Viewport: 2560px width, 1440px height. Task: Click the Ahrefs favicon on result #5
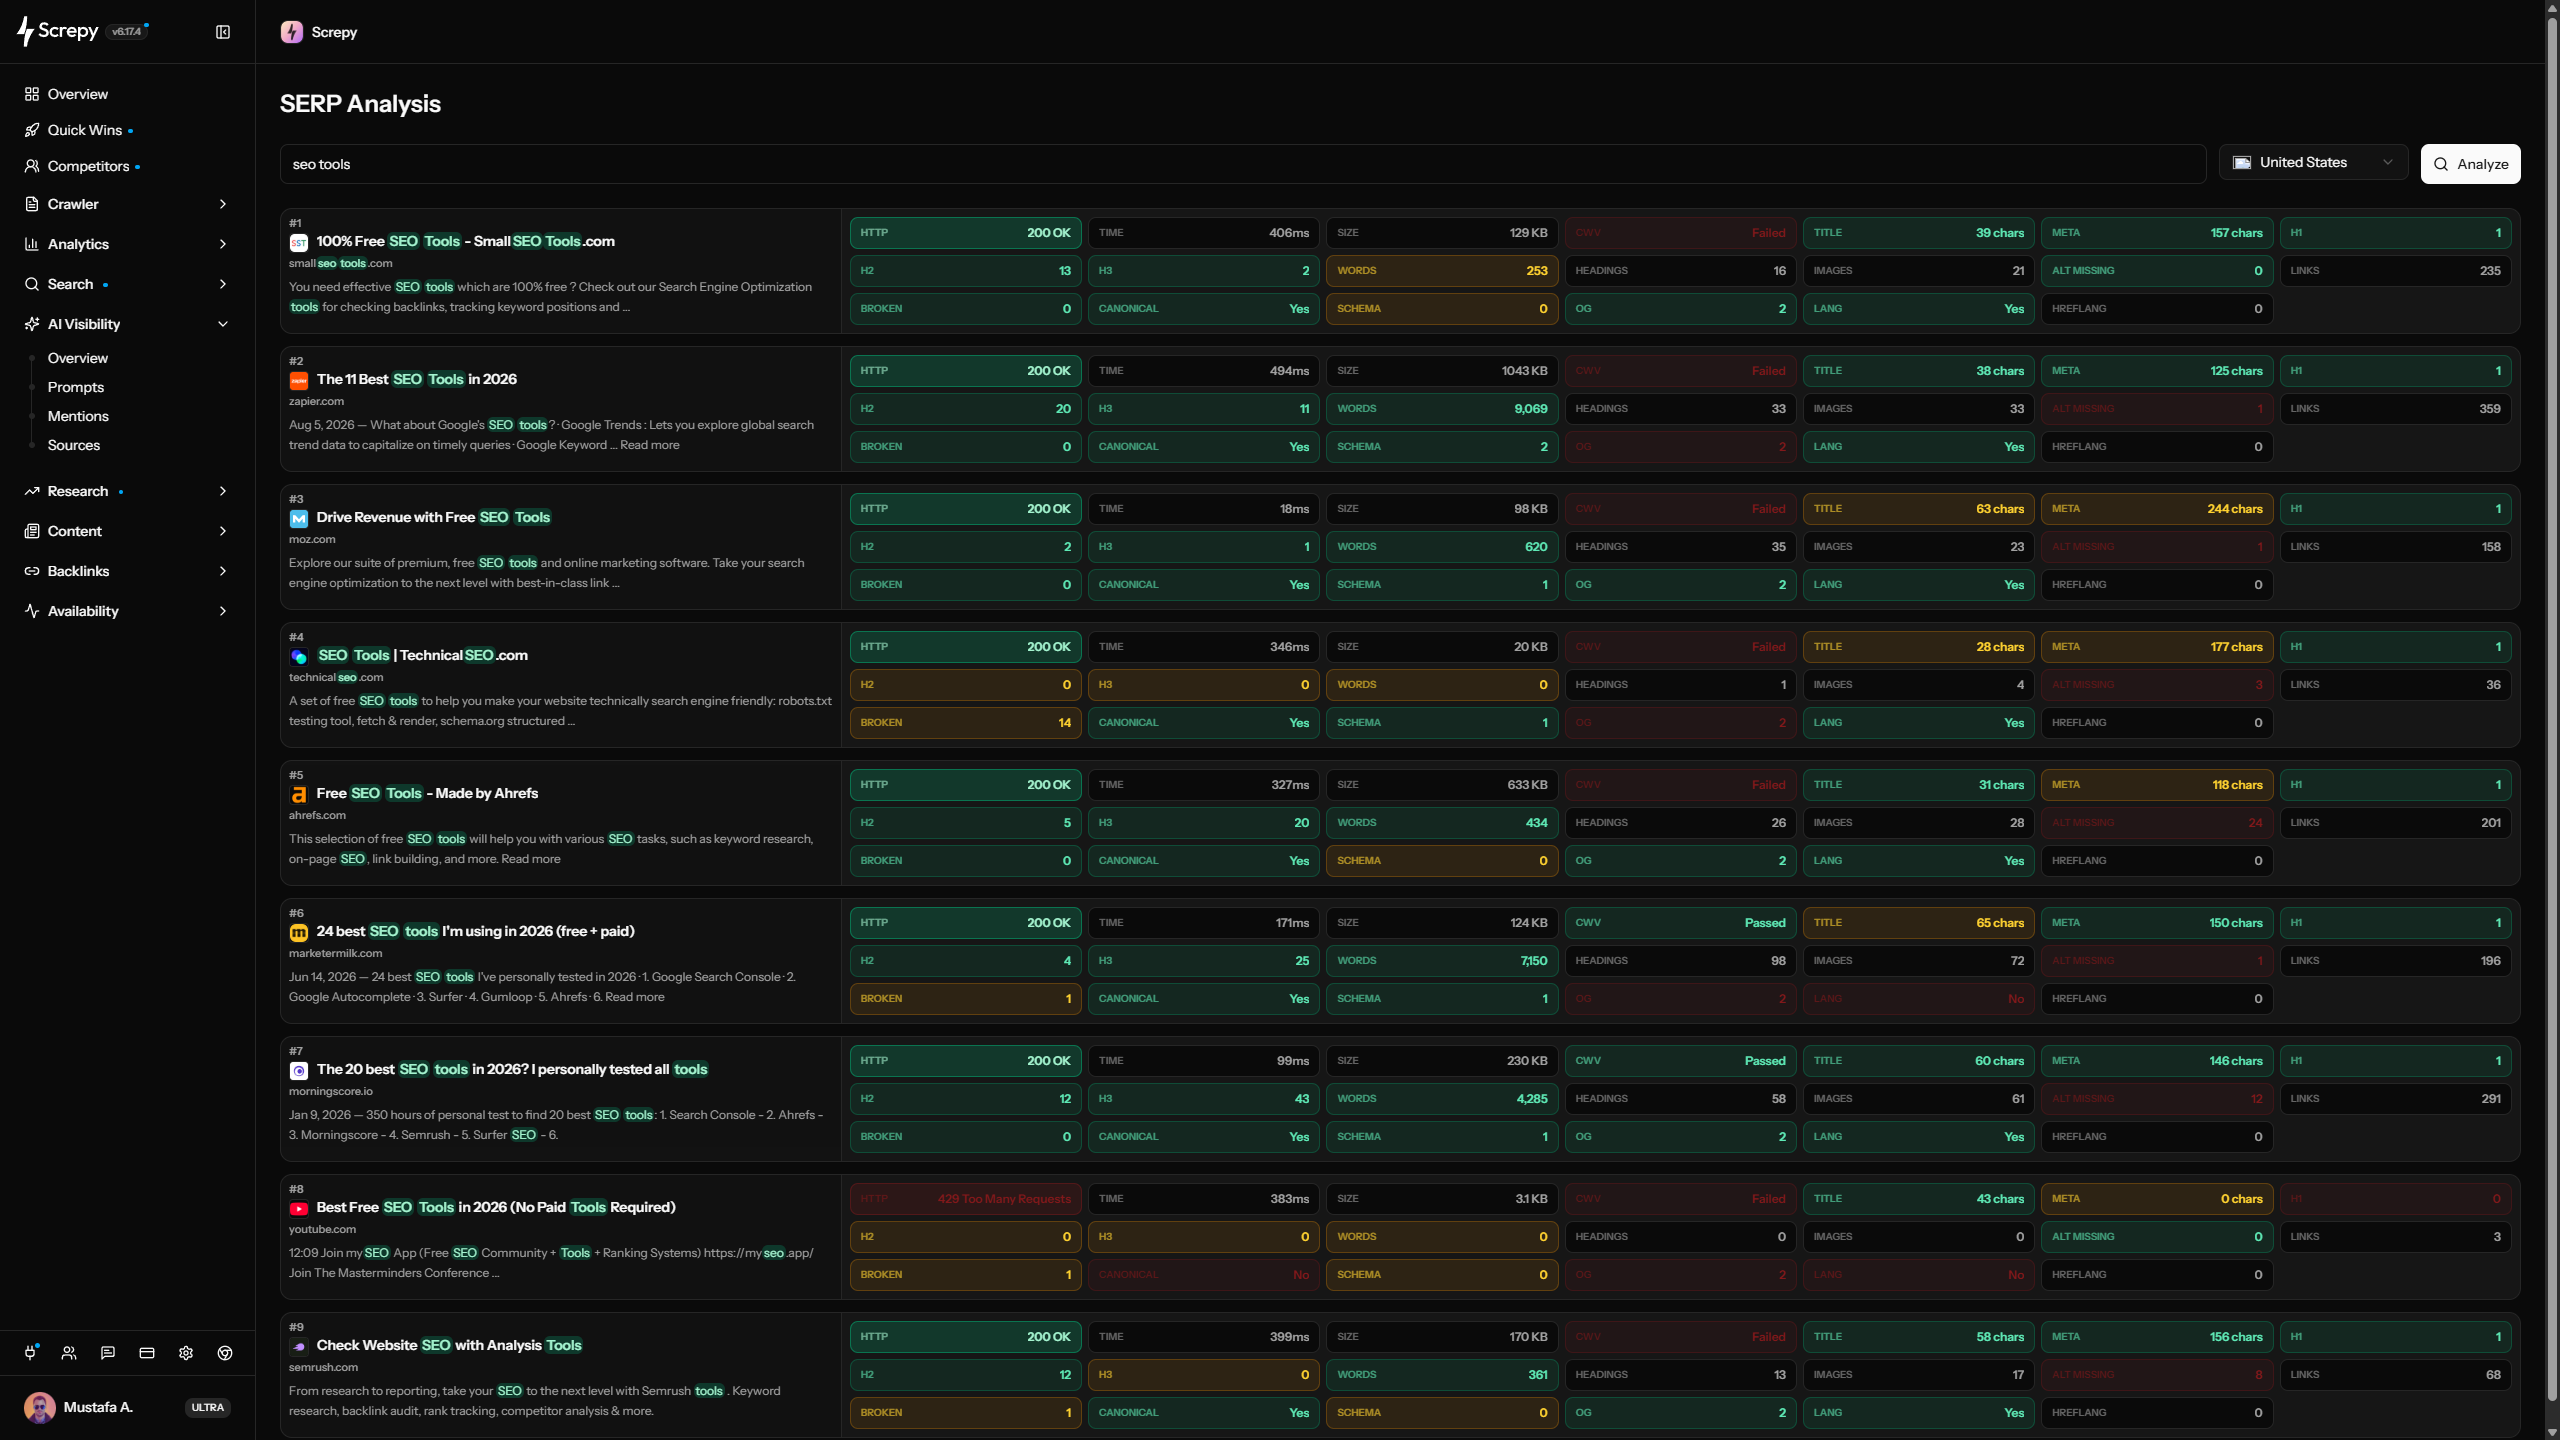pyautogui.click(x=299, y=794)
